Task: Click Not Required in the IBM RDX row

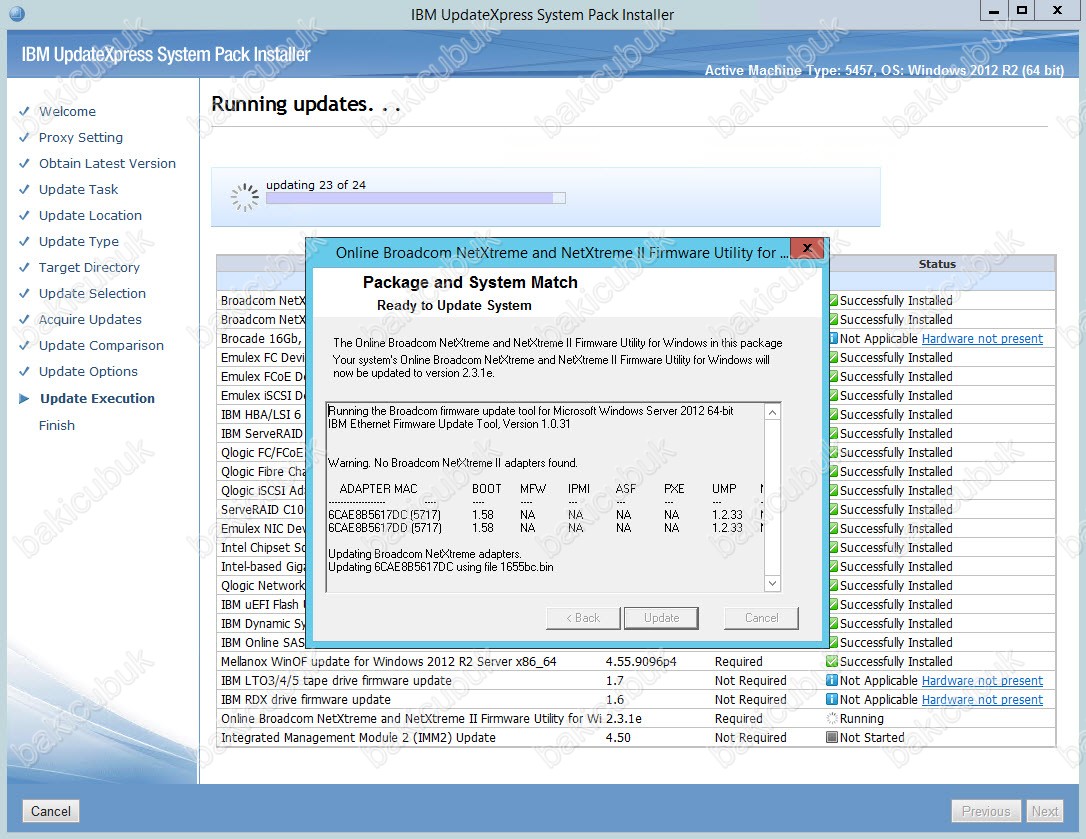Action: [751, 700]
